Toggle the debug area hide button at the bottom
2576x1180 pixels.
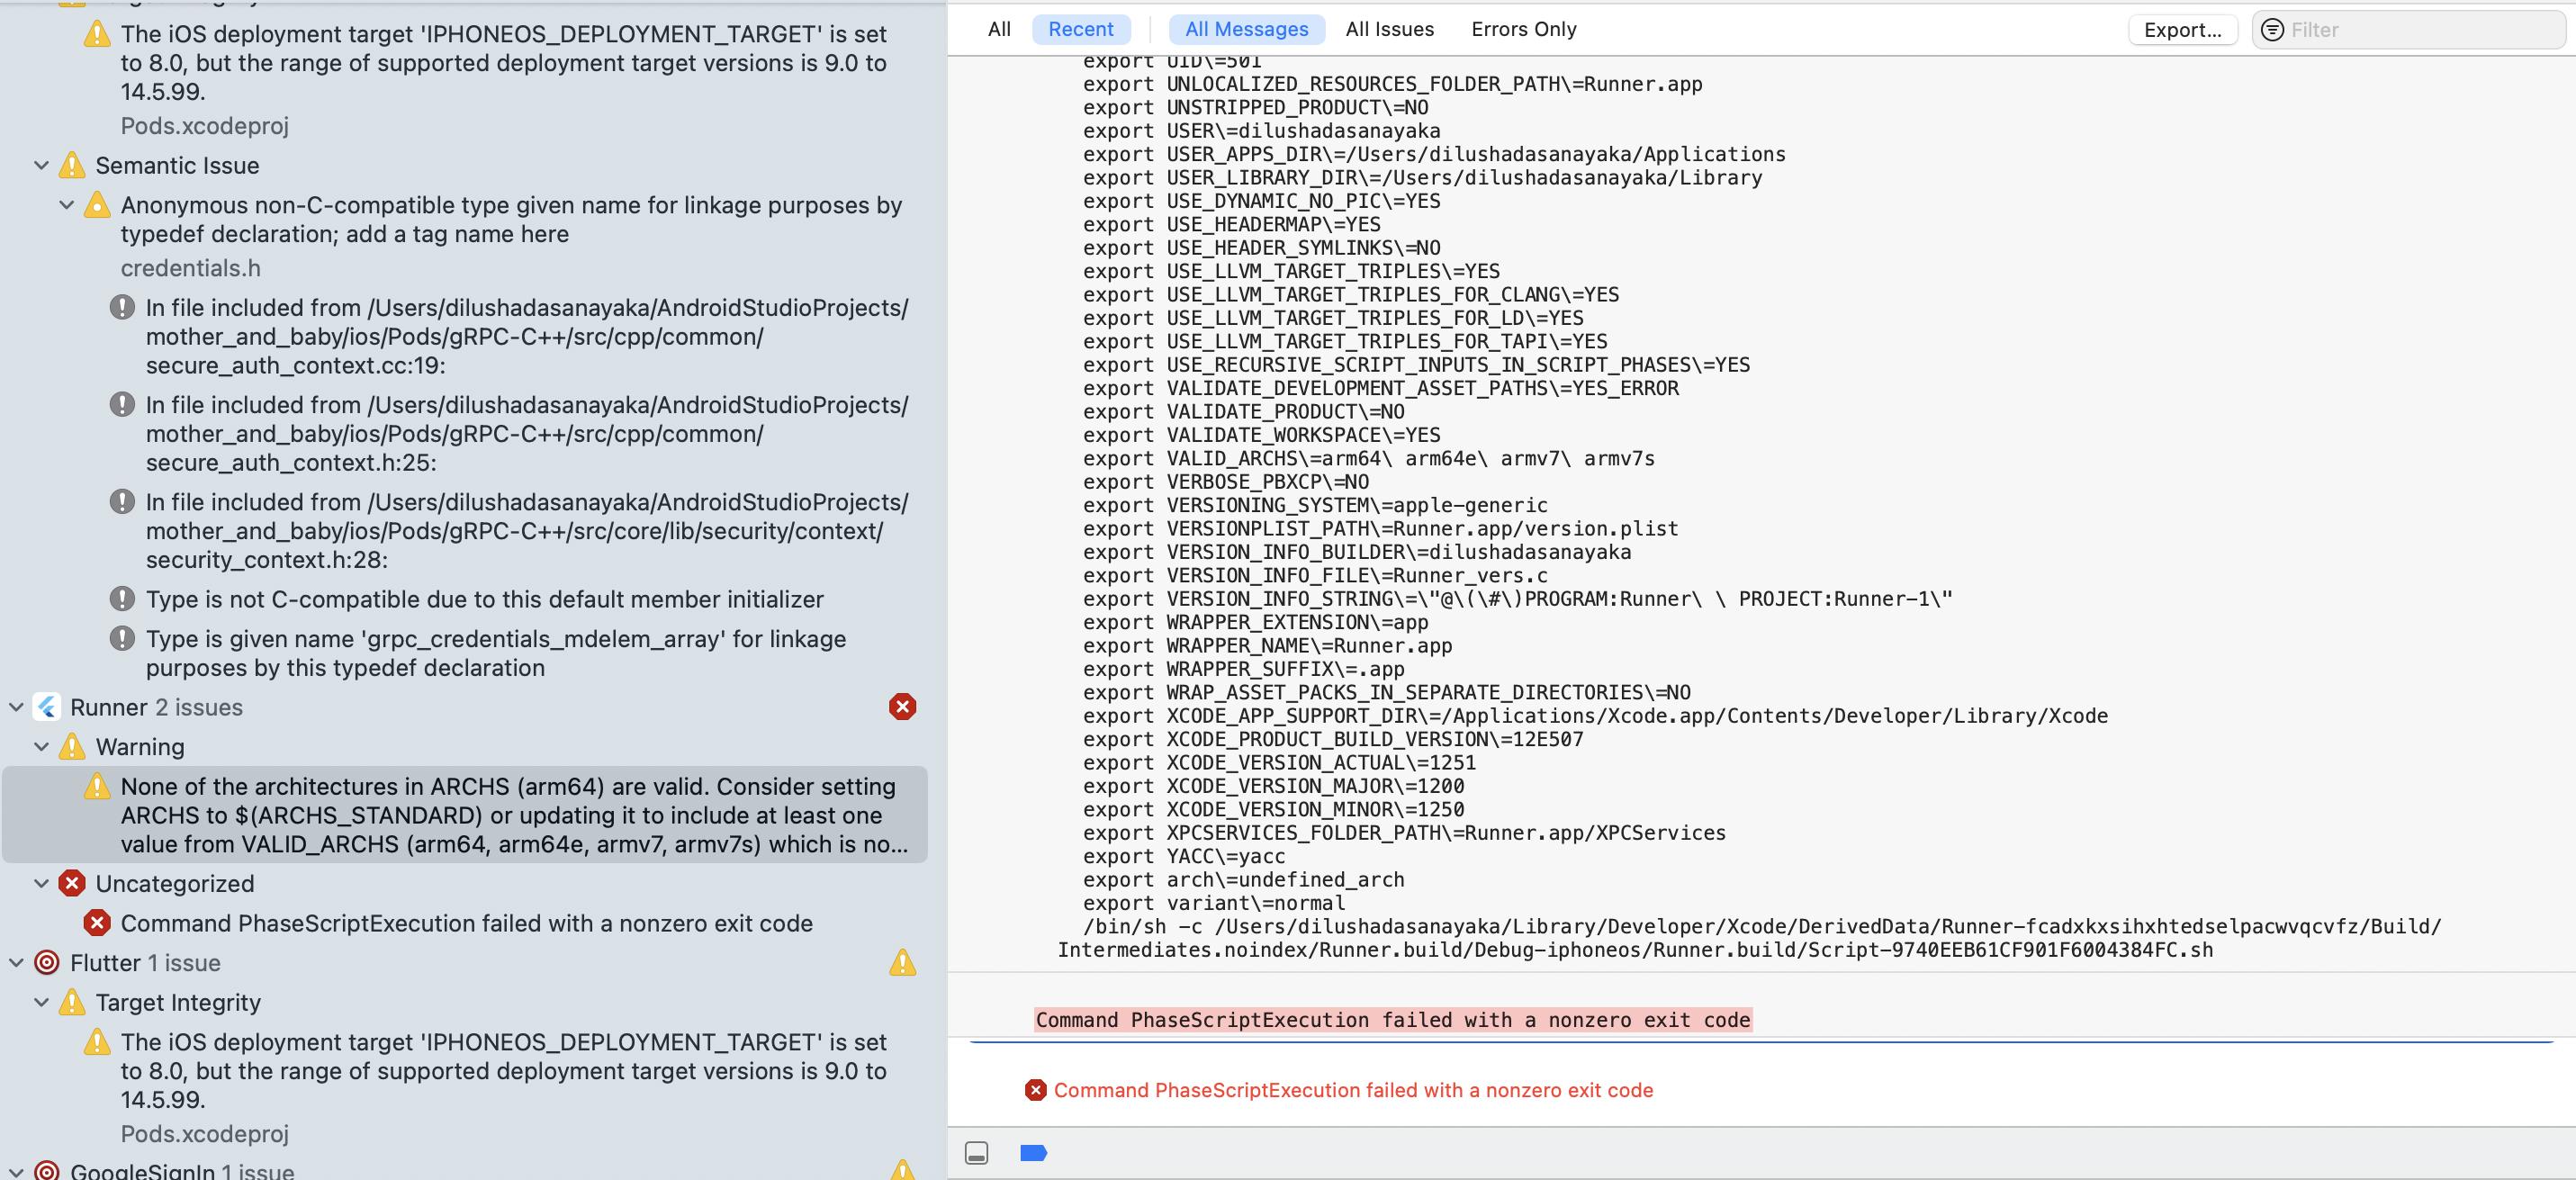(977, 1153)
